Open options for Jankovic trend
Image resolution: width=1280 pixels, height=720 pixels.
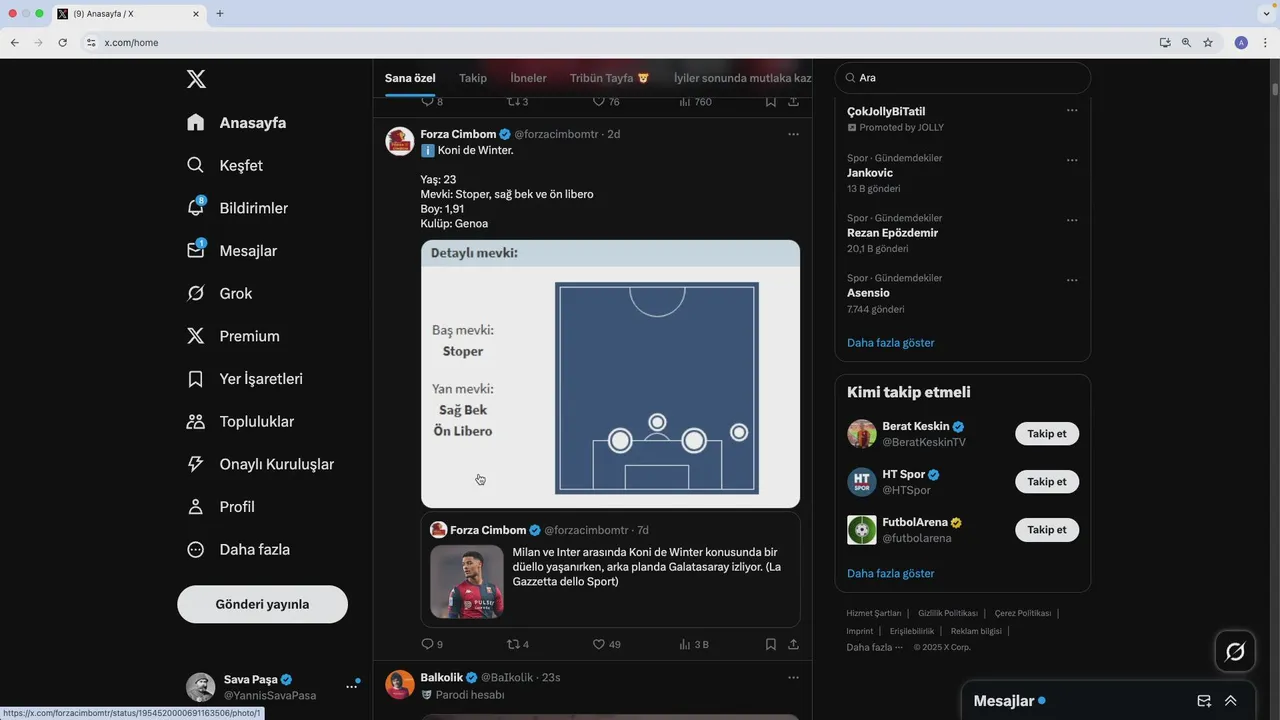(1072, 160)
